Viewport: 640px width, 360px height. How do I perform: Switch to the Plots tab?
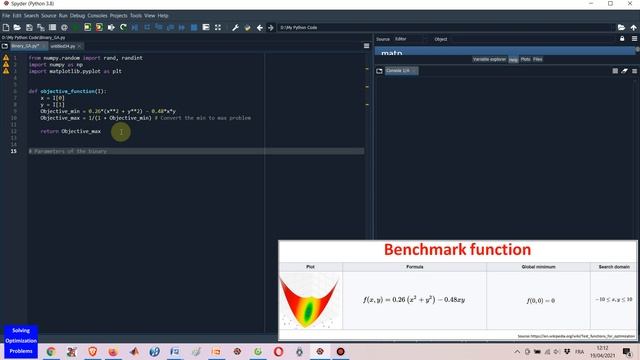pyautogui.click(x=525, y=59)
